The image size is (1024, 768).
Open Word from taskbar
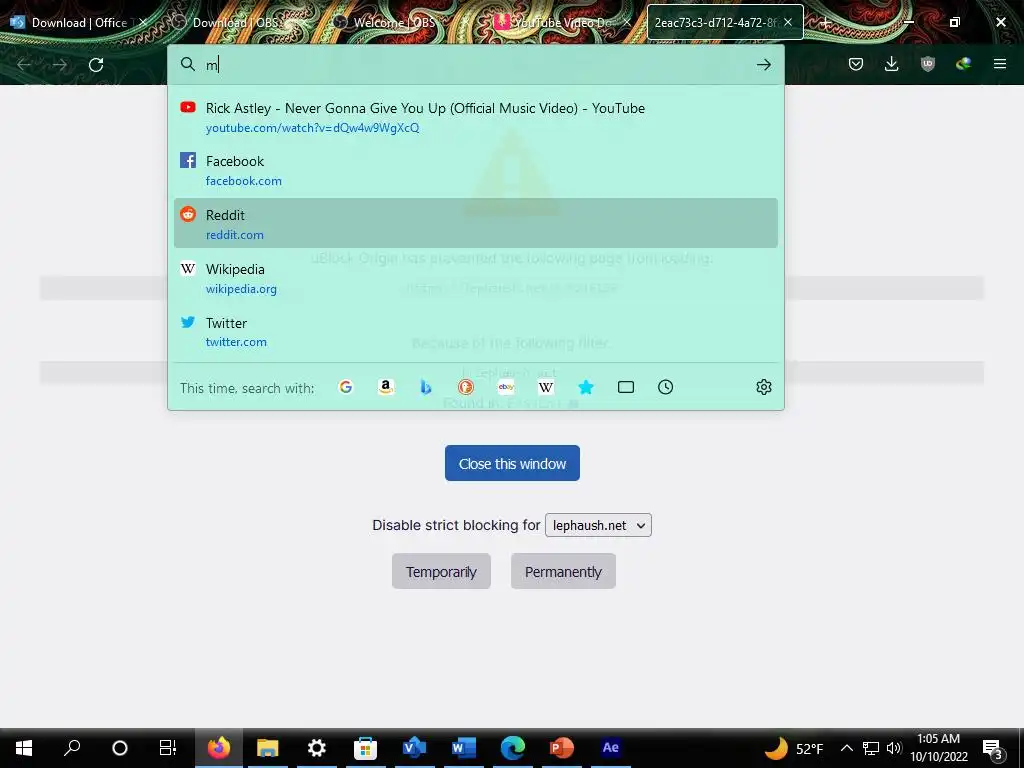pyautogui.click(x=464, y=748)
